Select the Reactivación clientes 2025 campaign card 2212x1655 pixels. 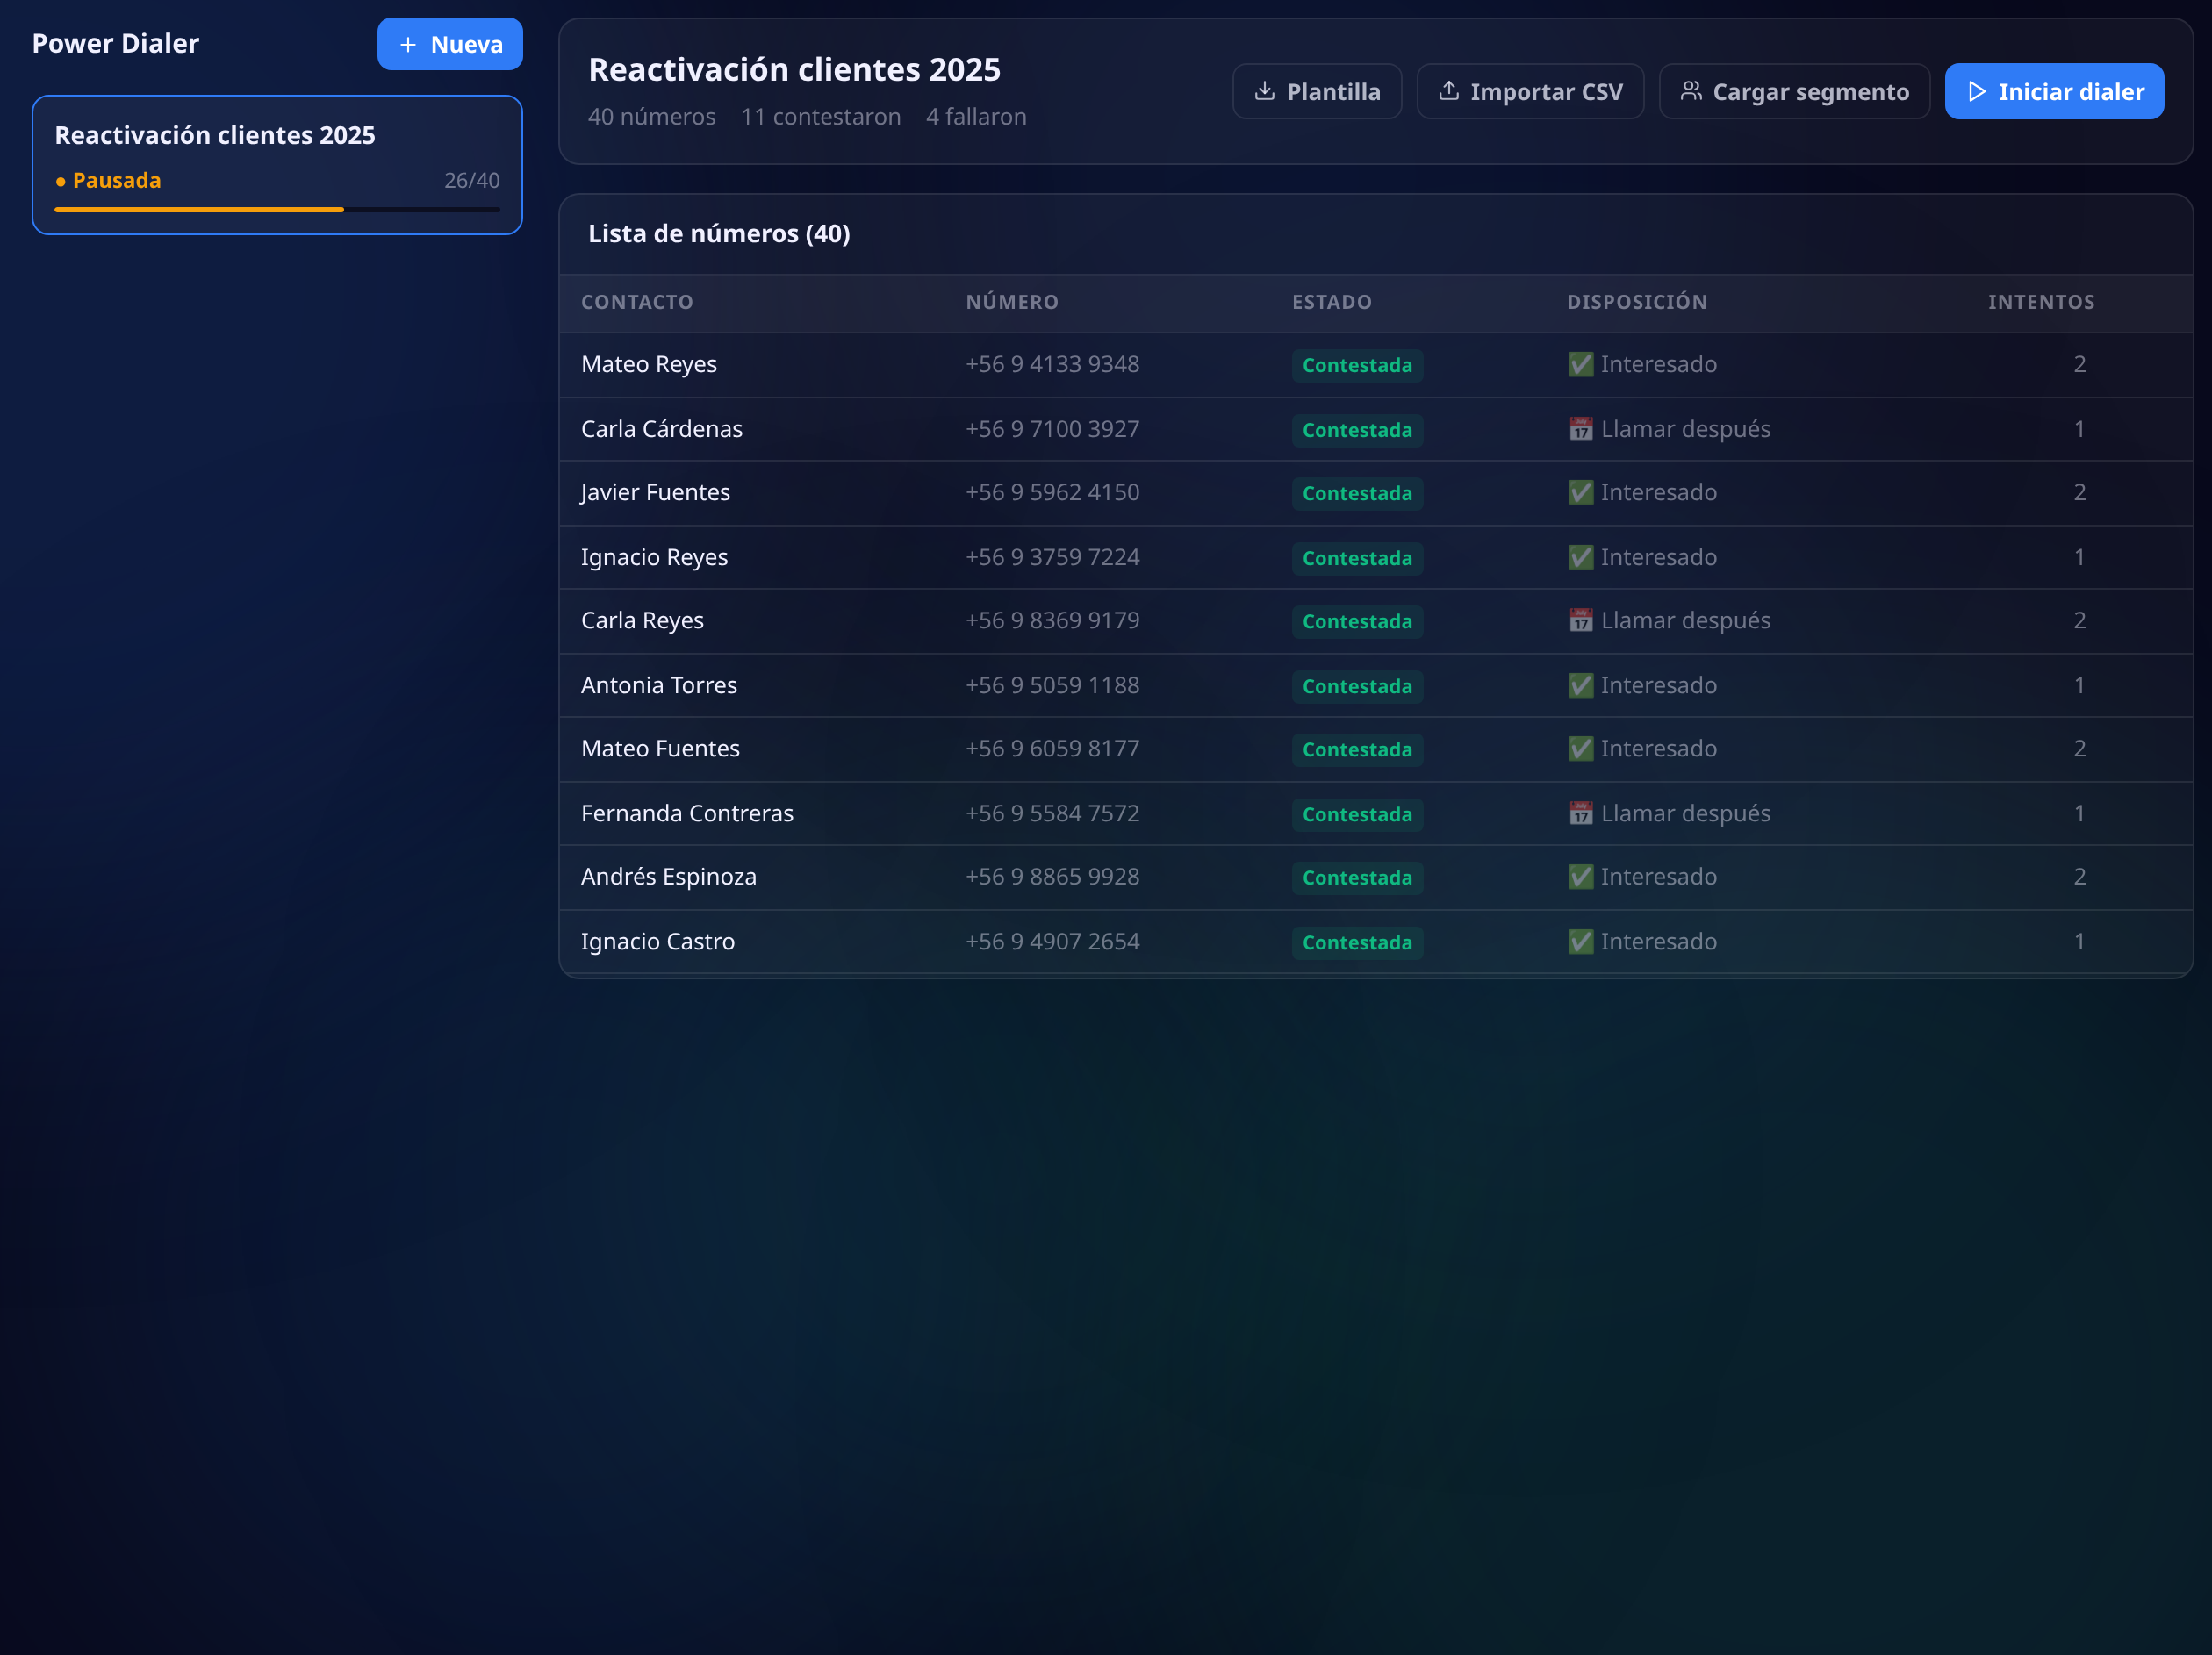(277, 165)
